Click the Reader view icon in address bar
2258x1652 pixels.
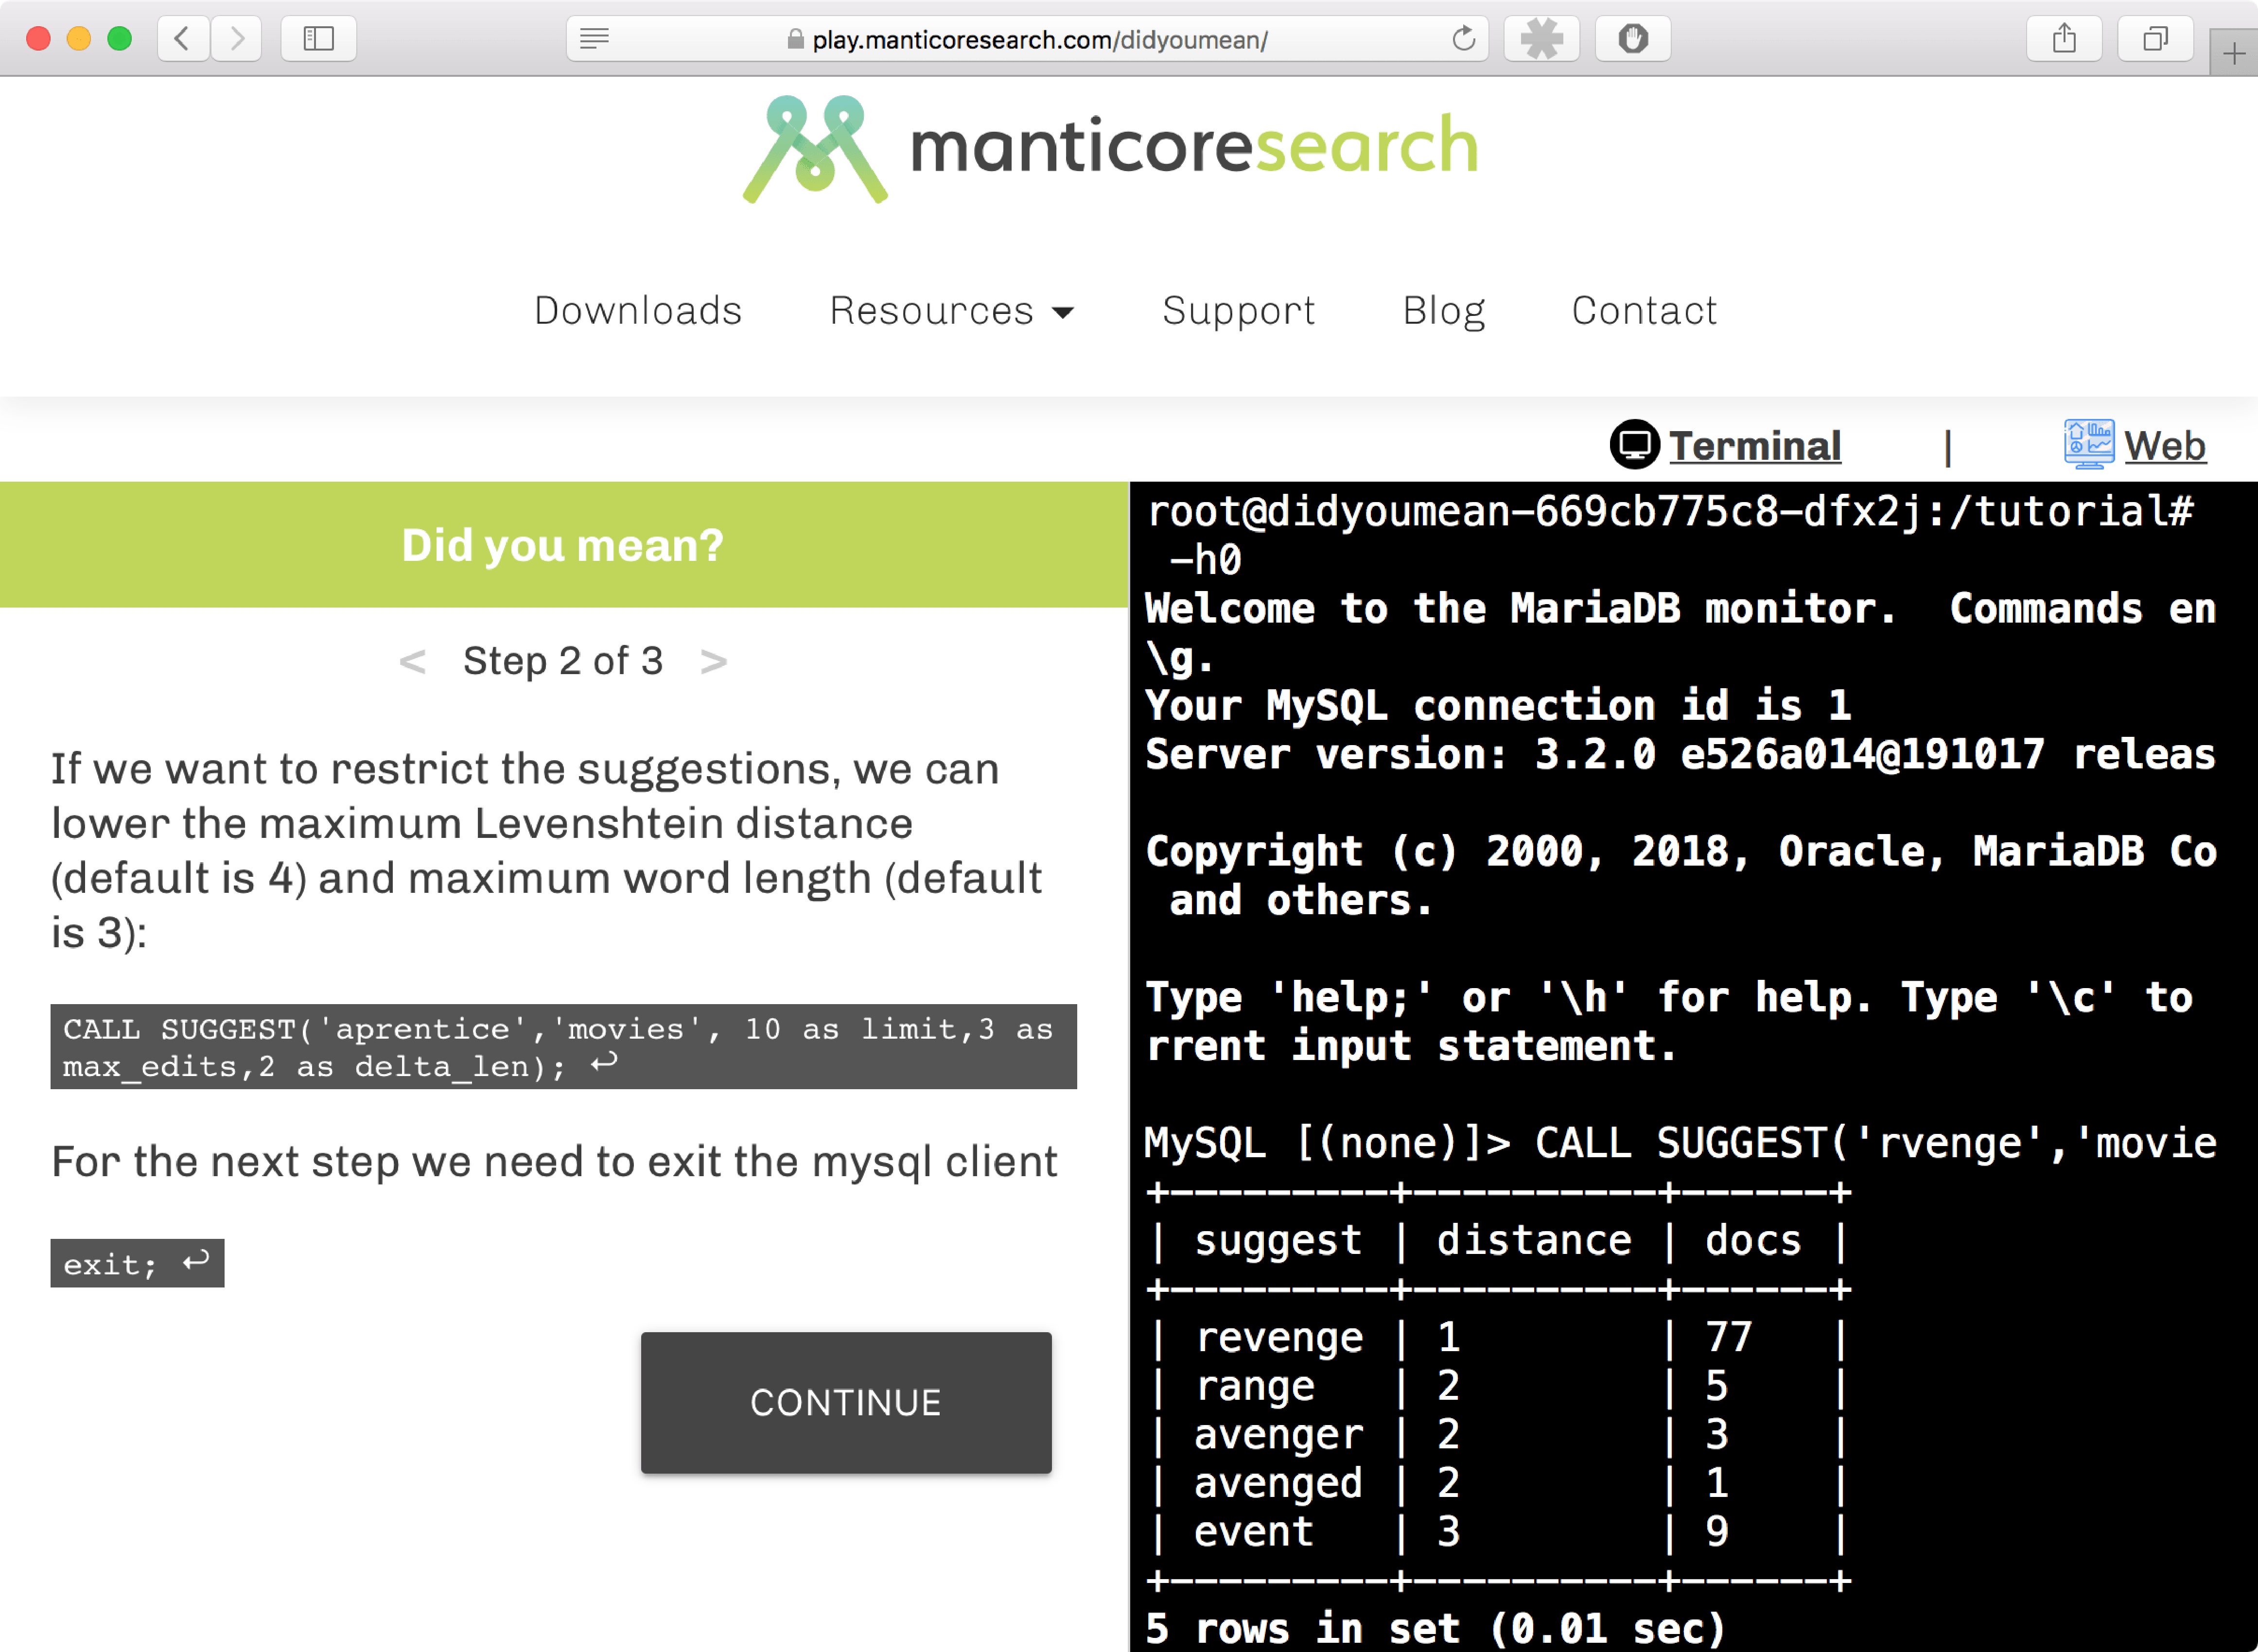(x=594, y=39)
